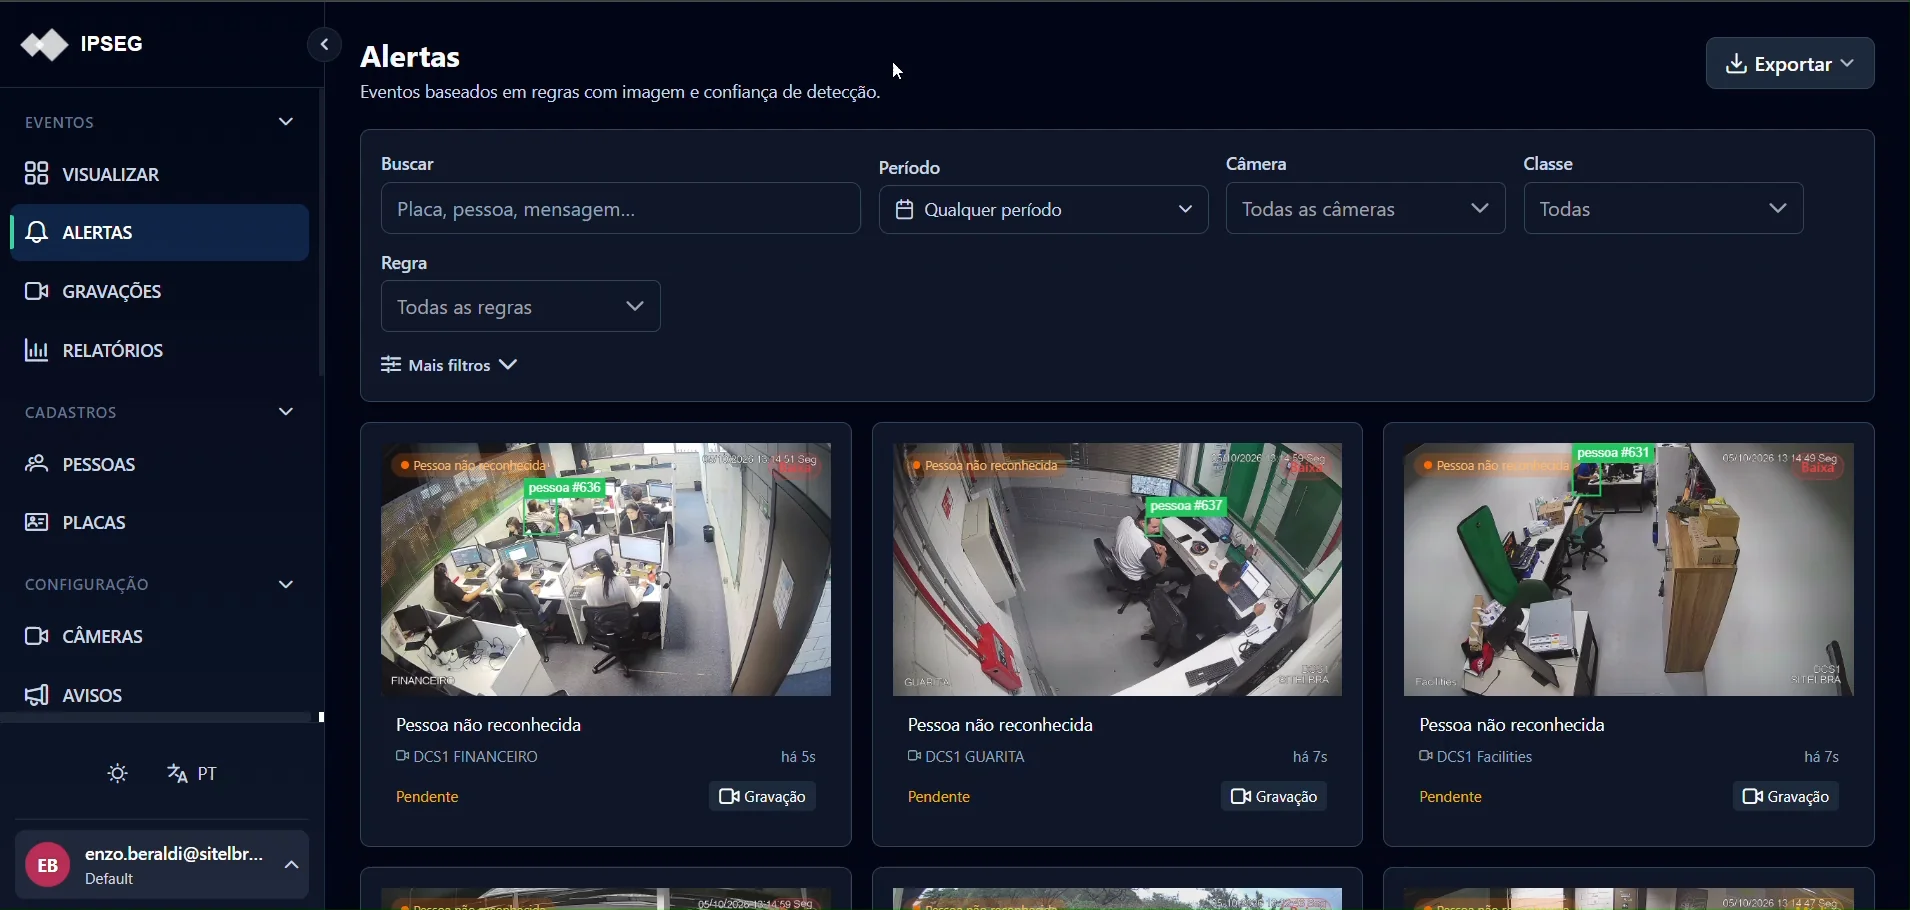Collapse the Configuração section
This screenshot has width=1910, height=910.
pyautogui.click(x=286, y=585)
